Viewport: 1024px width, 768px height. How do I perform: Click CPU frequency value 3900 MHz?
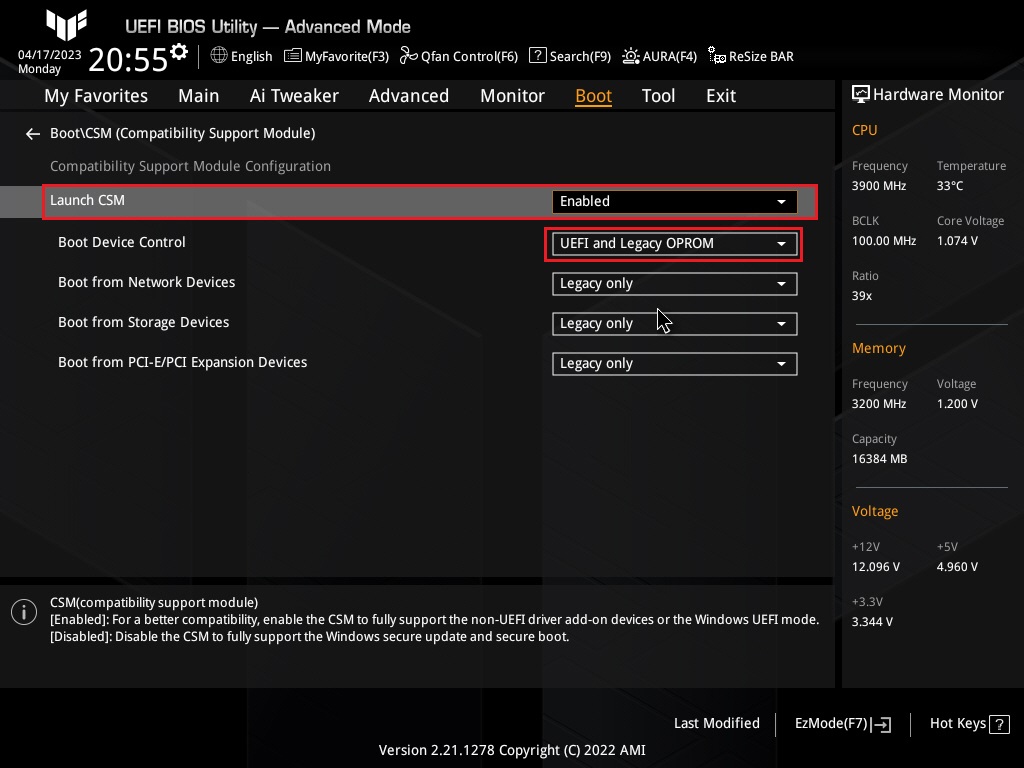(x=878, y=186)
